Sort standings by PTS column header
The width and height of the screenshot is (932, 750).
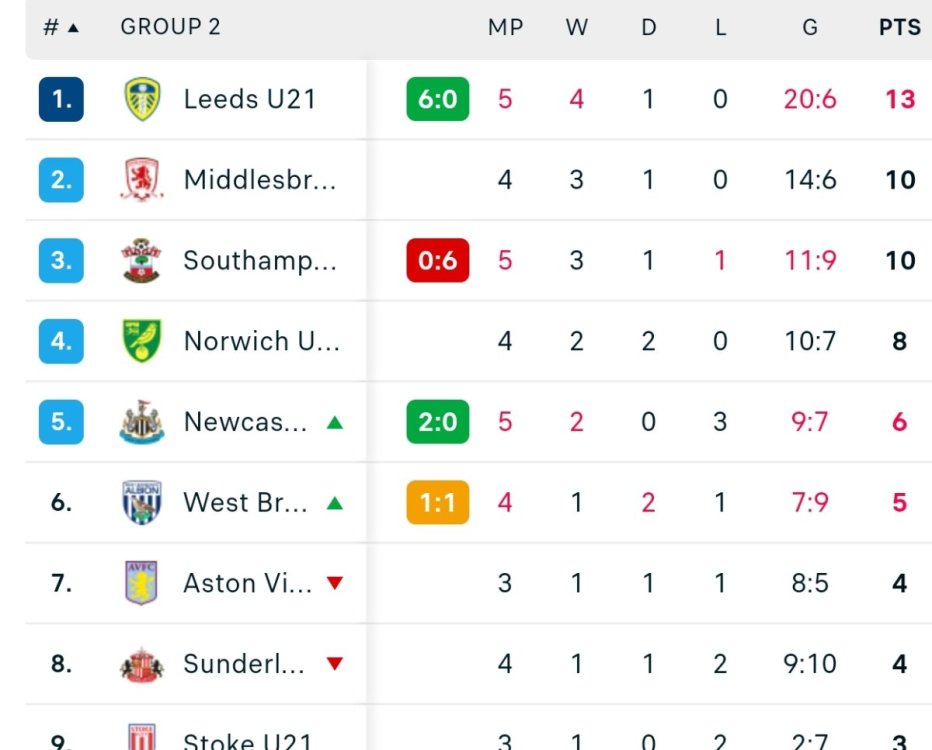pos(899,28)
